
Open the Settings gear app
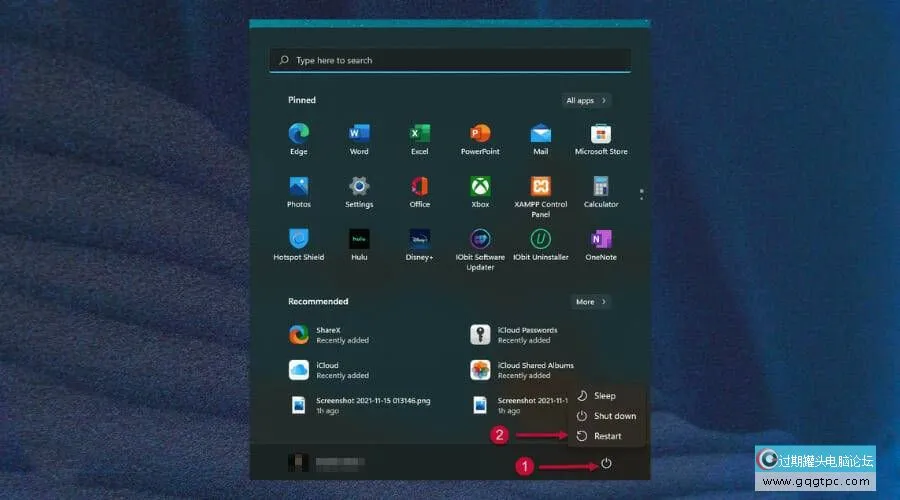[x=359, y=187]
